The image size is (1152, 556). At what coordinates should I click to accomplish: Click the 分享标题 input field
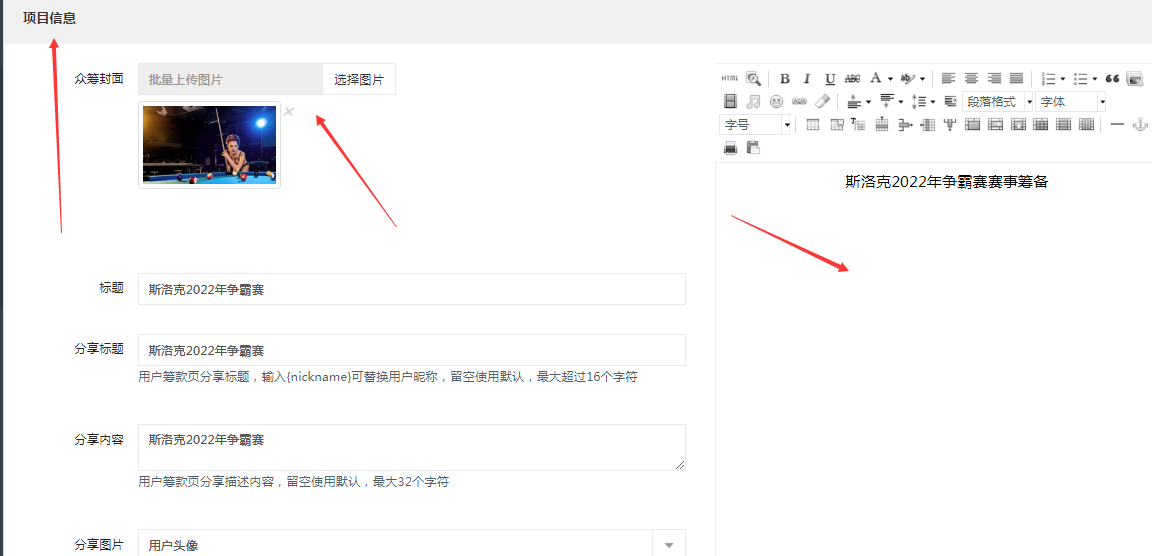click(x=411, y=350)
